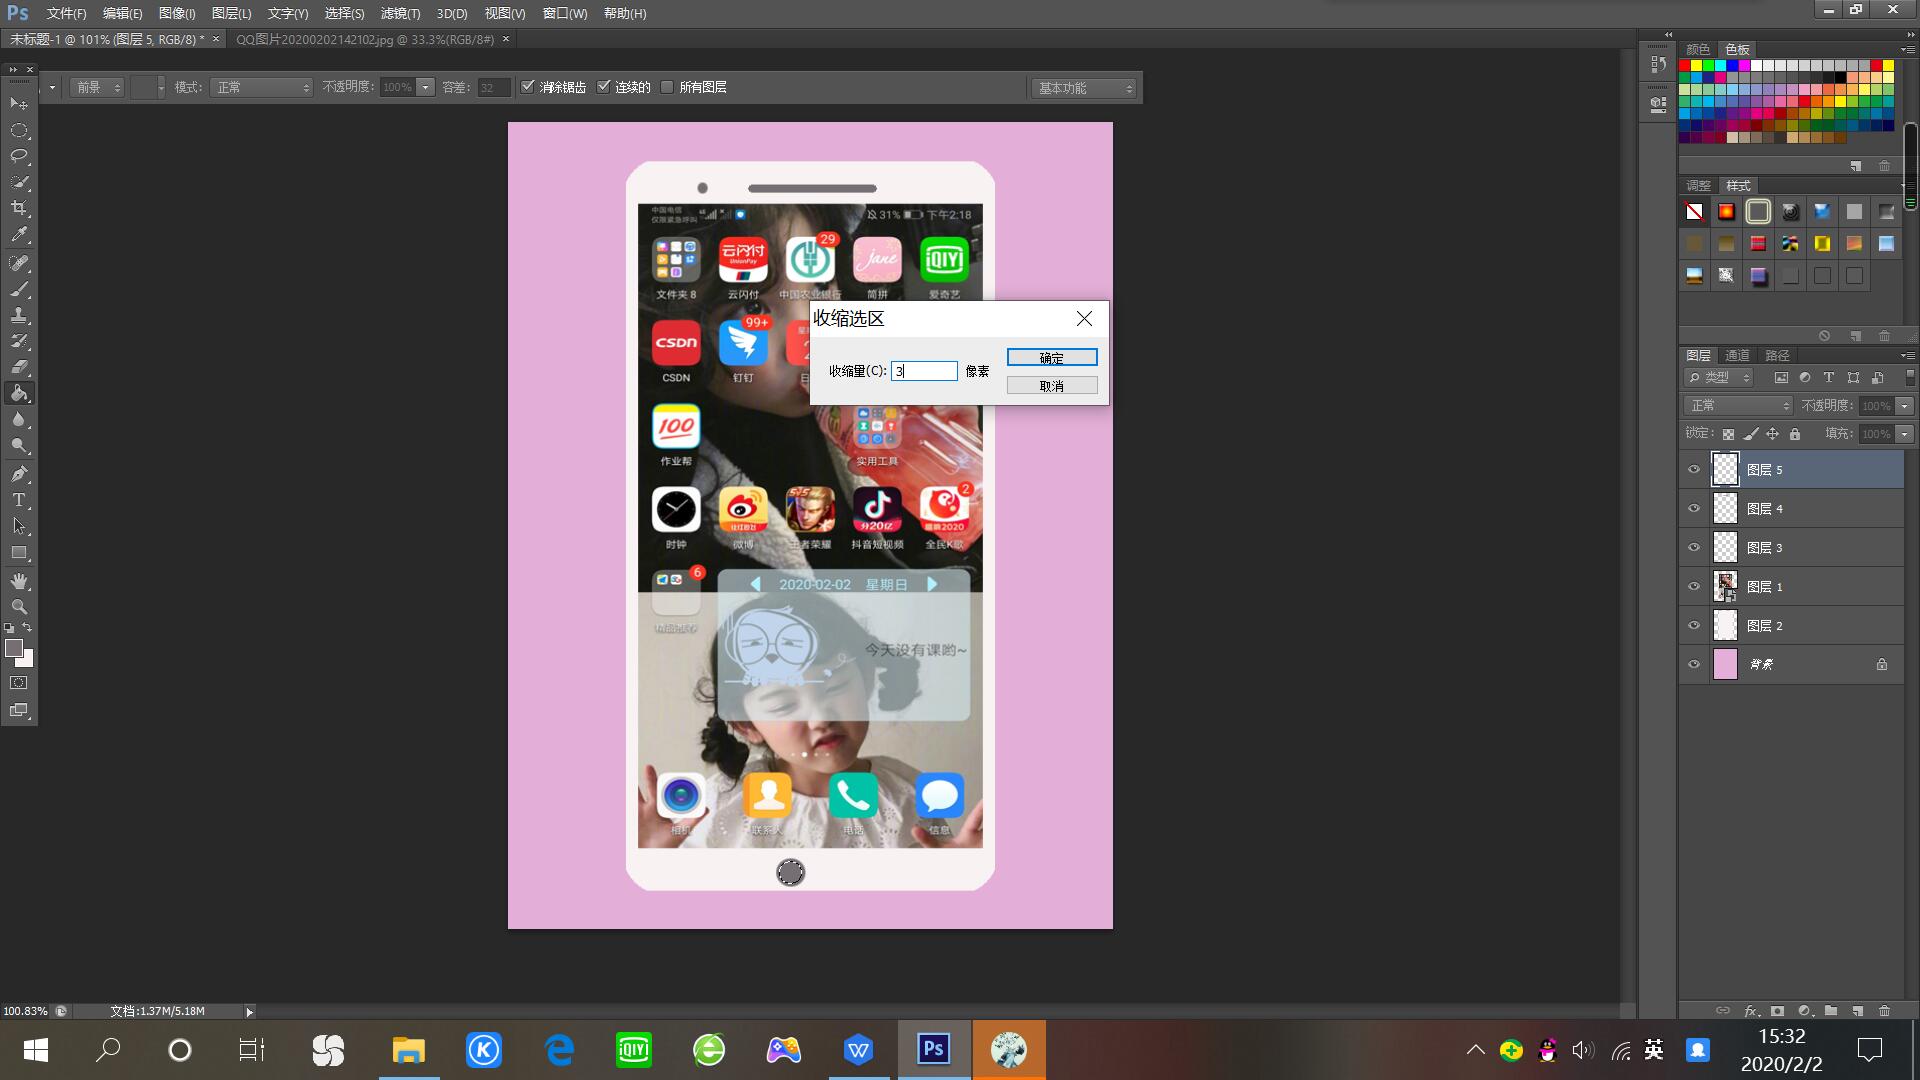Select the Pen tool
The height and width of the screenshot is (1080, 1920).
(19, 474)
